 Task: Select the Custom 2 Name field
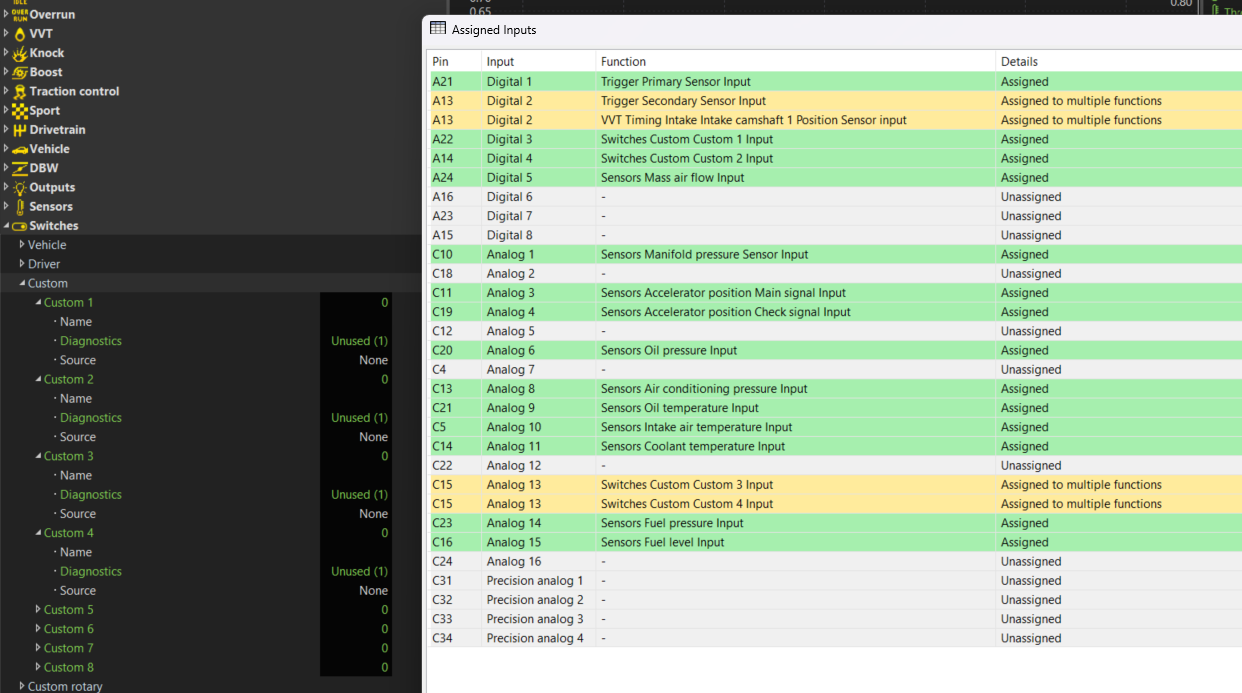point(75,398)
